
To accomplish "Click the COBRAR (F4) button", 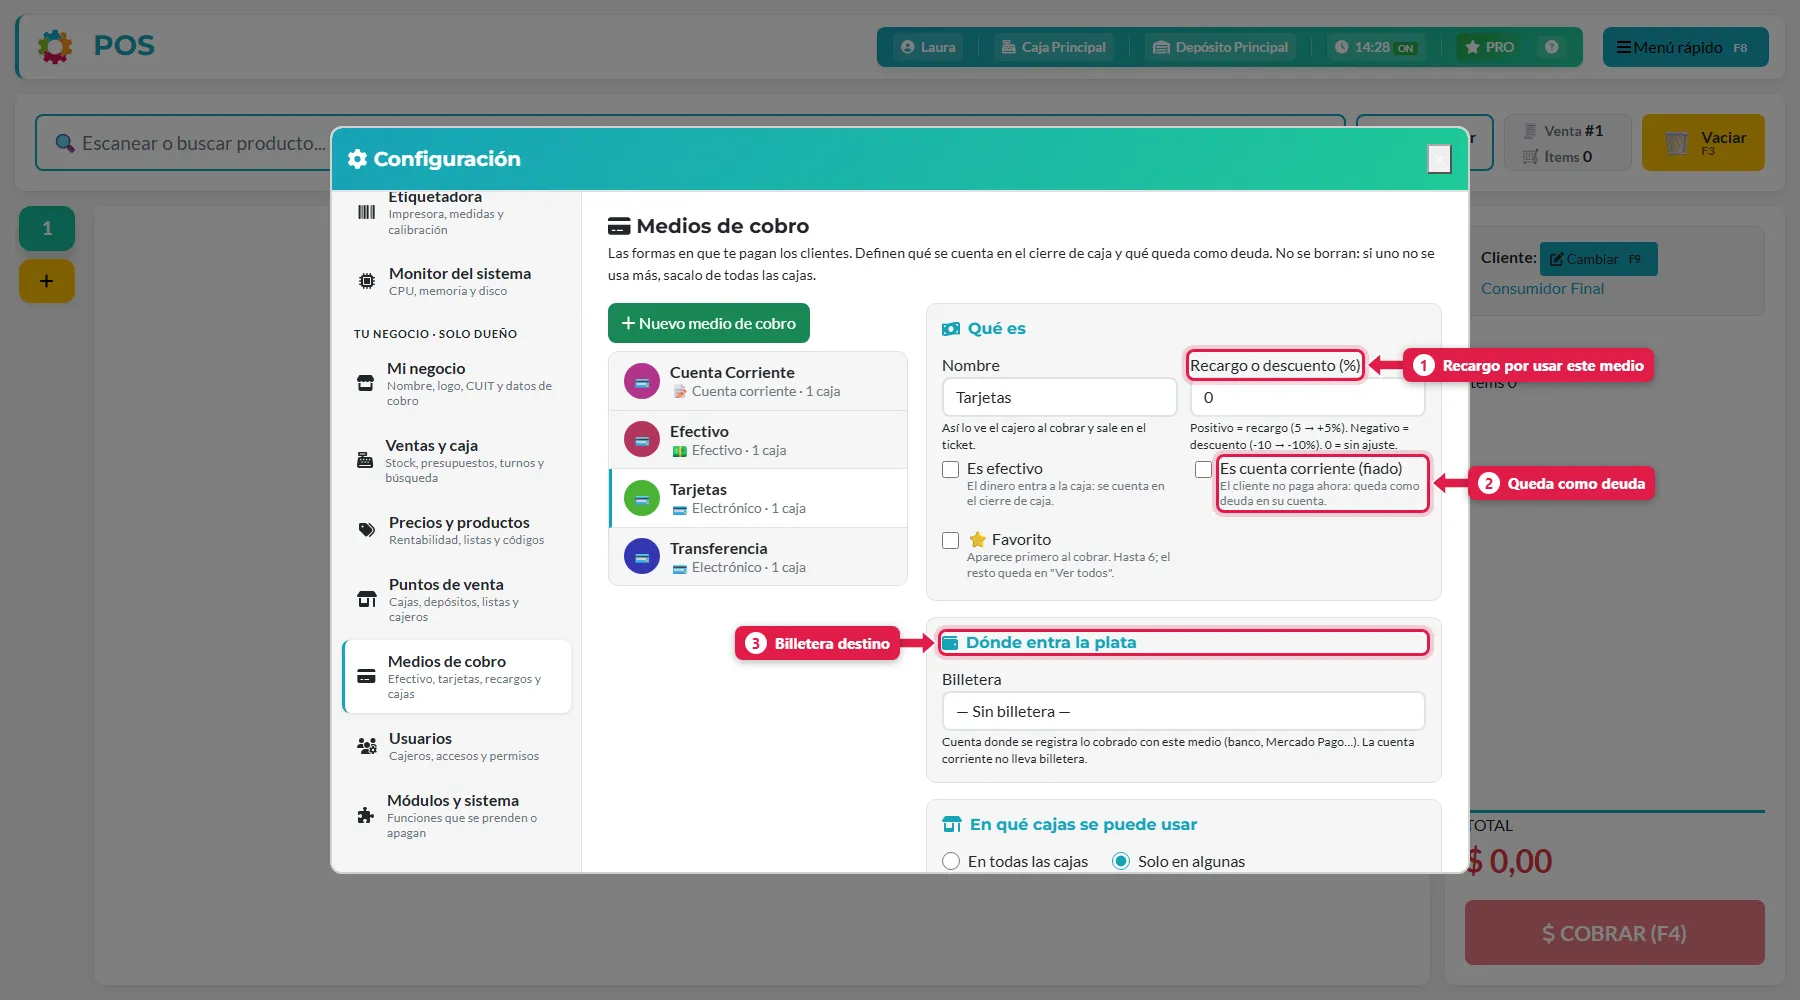I will click(x=1614, y=933).
